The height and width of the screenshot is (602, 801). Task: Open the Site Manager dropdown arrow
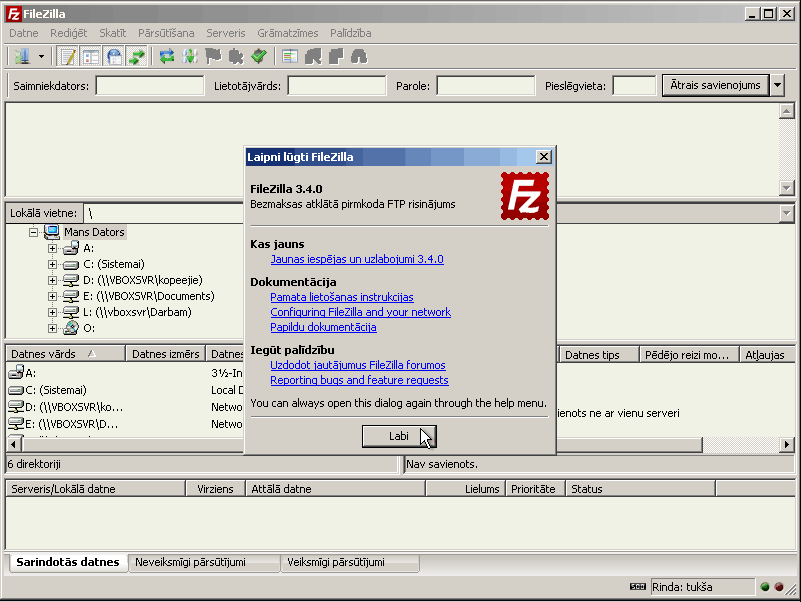click(x=41, y=57)
